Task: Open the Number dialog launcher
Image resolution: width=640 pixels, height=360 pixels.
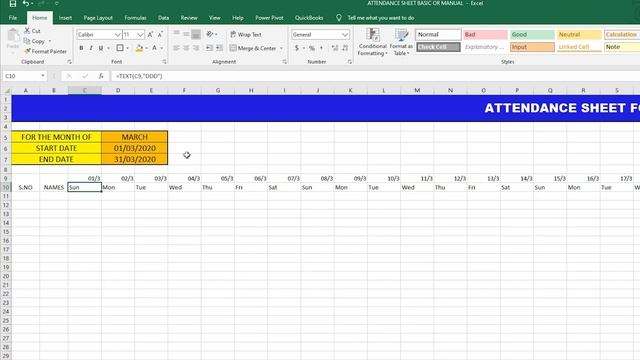Action: click(x=350, y=62)
